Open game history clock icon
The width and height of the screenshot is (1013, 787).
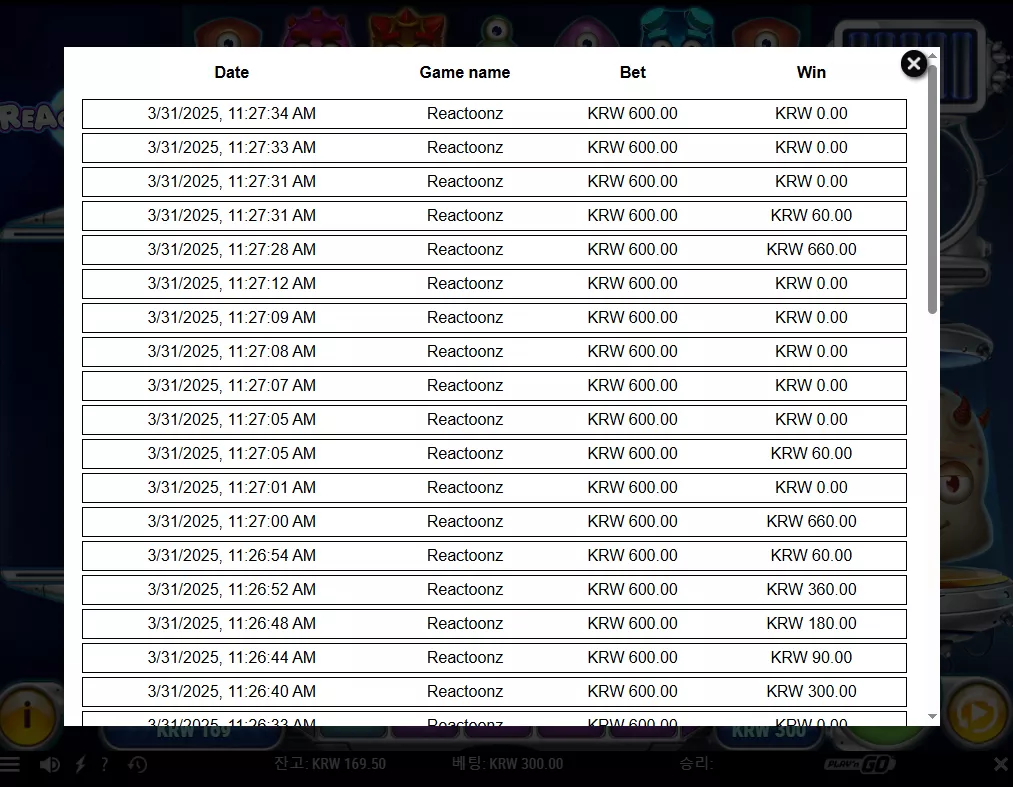tap(137, 764)
